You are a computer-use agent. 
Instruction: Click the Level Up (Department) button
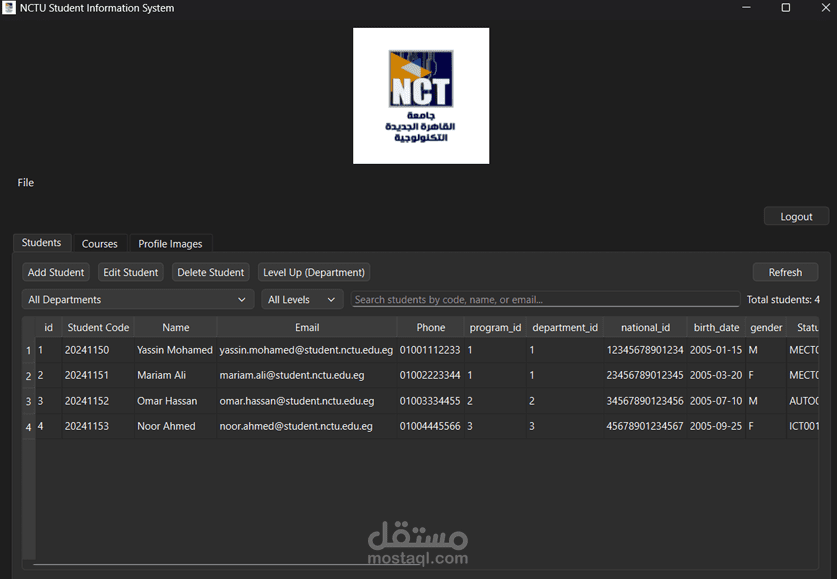tap(313, 271)
